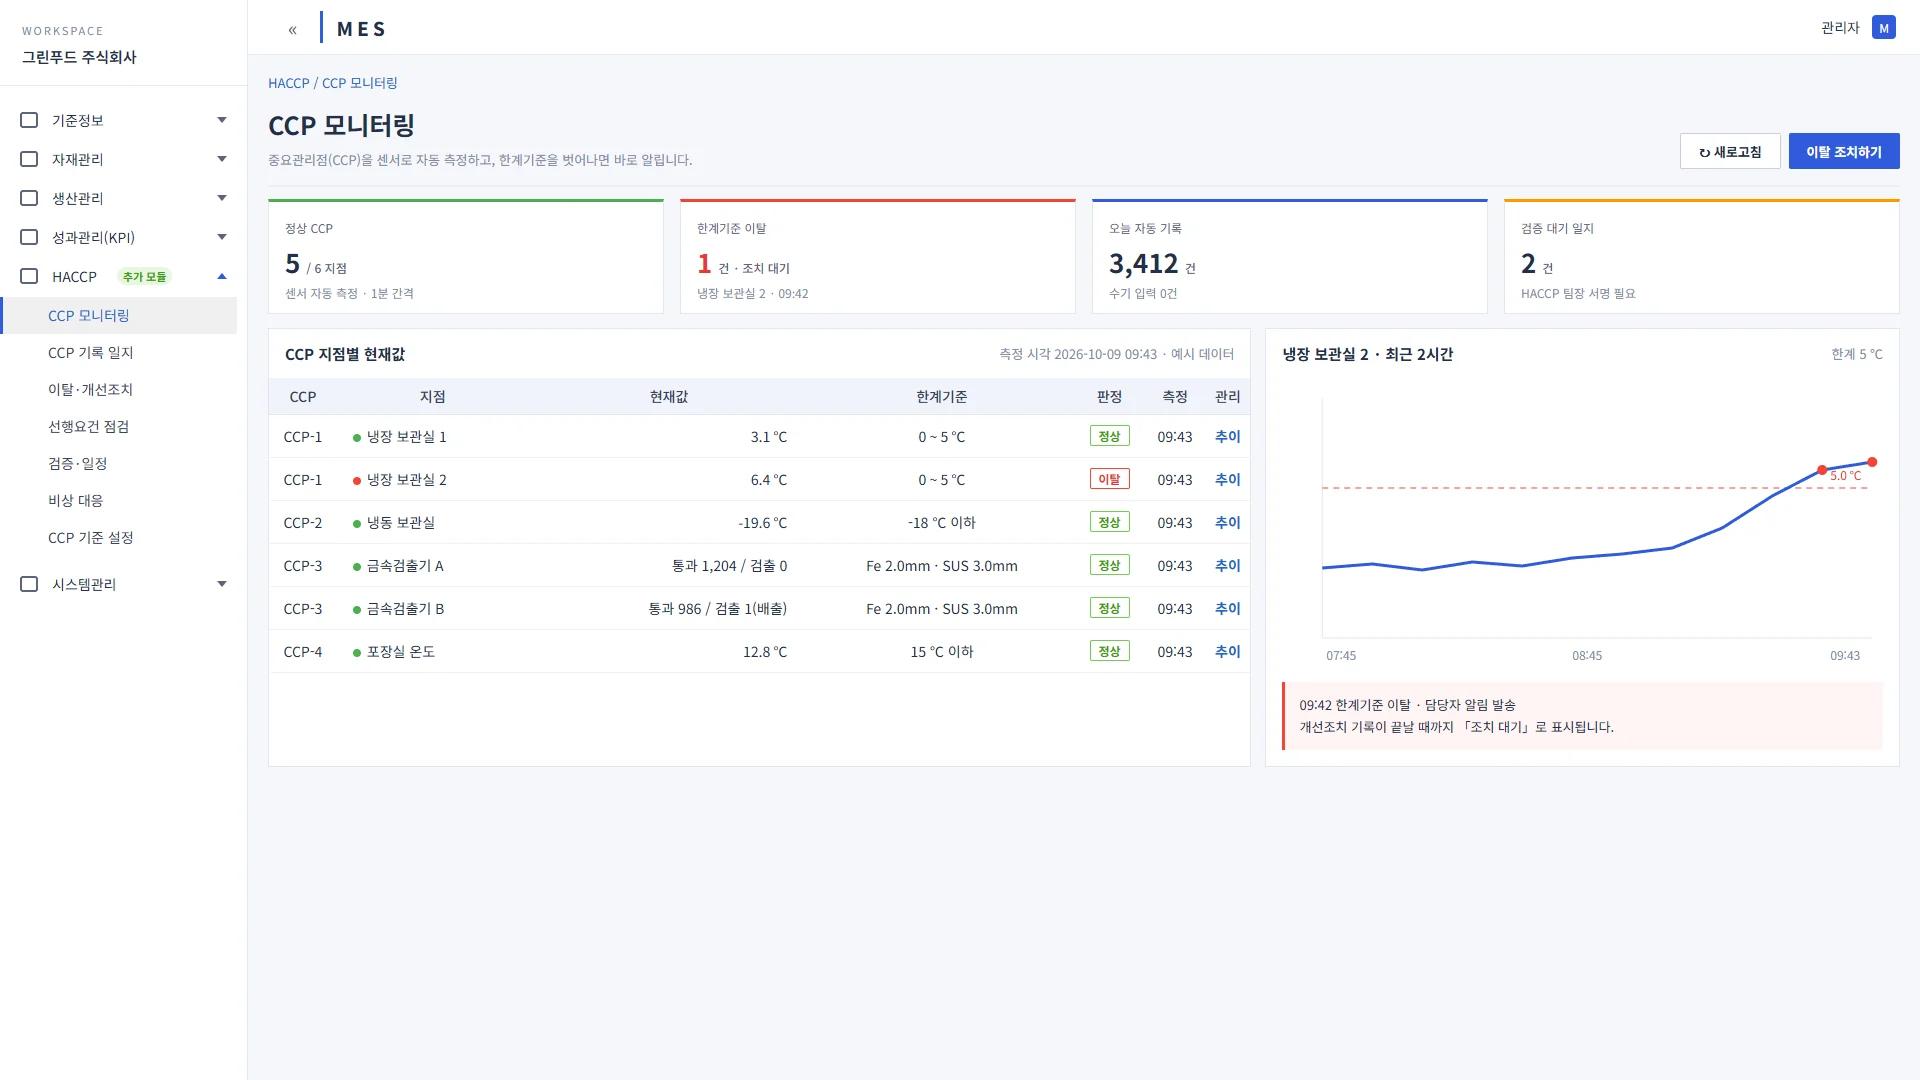Click the 자재관리 menu square icon
The image size is (1920, 1080).
pos(29,159)
